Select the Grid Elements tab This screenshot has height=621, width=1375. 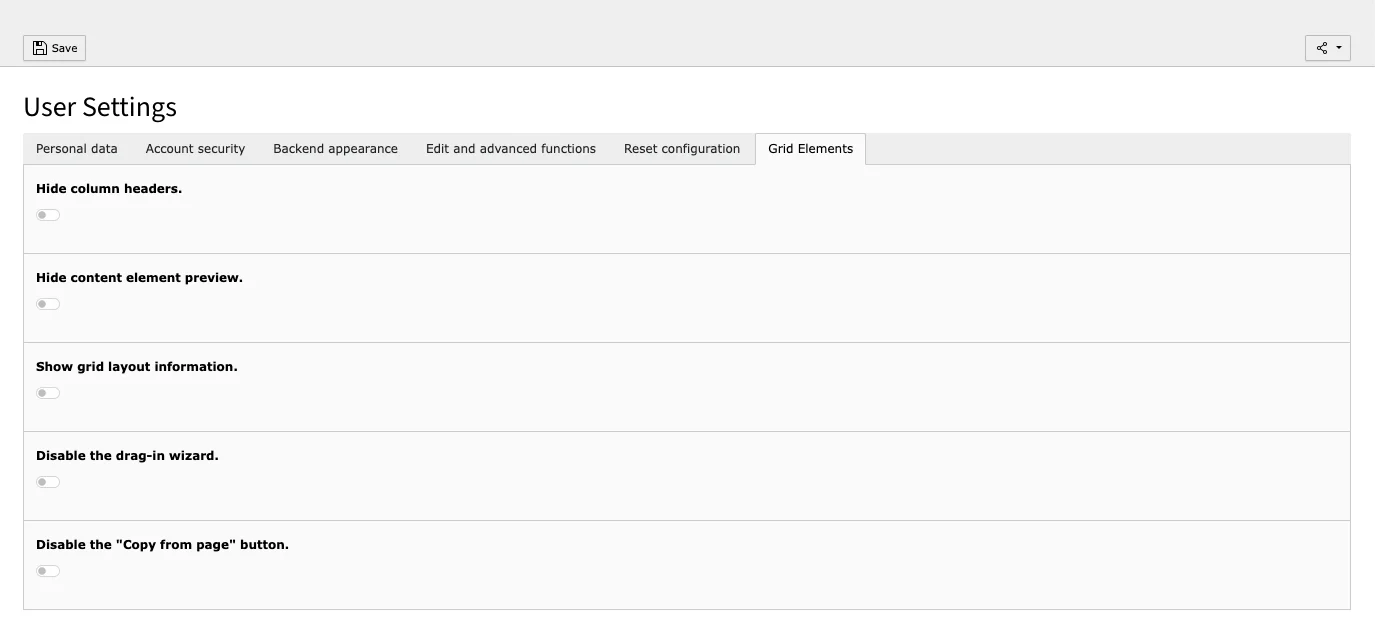810,148
